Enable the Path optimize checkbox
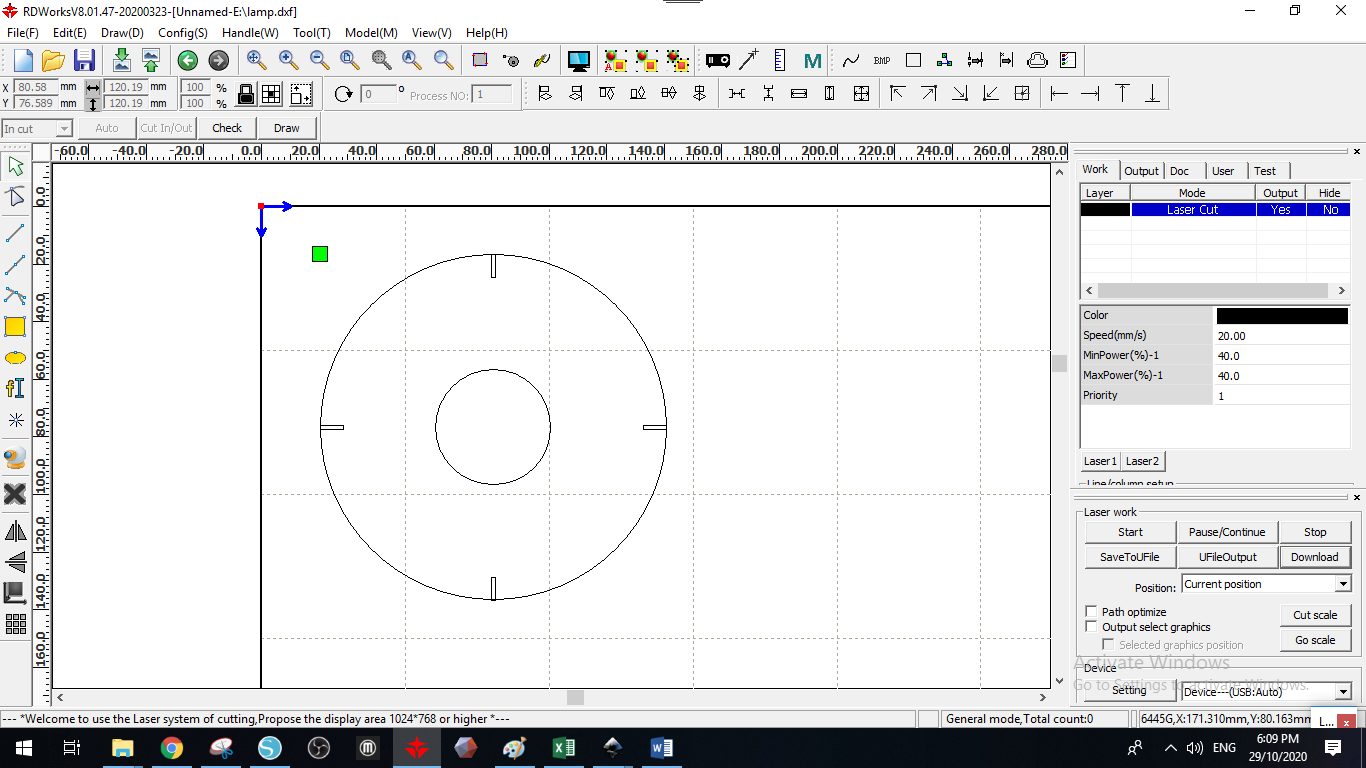 tap(1091, 611)
